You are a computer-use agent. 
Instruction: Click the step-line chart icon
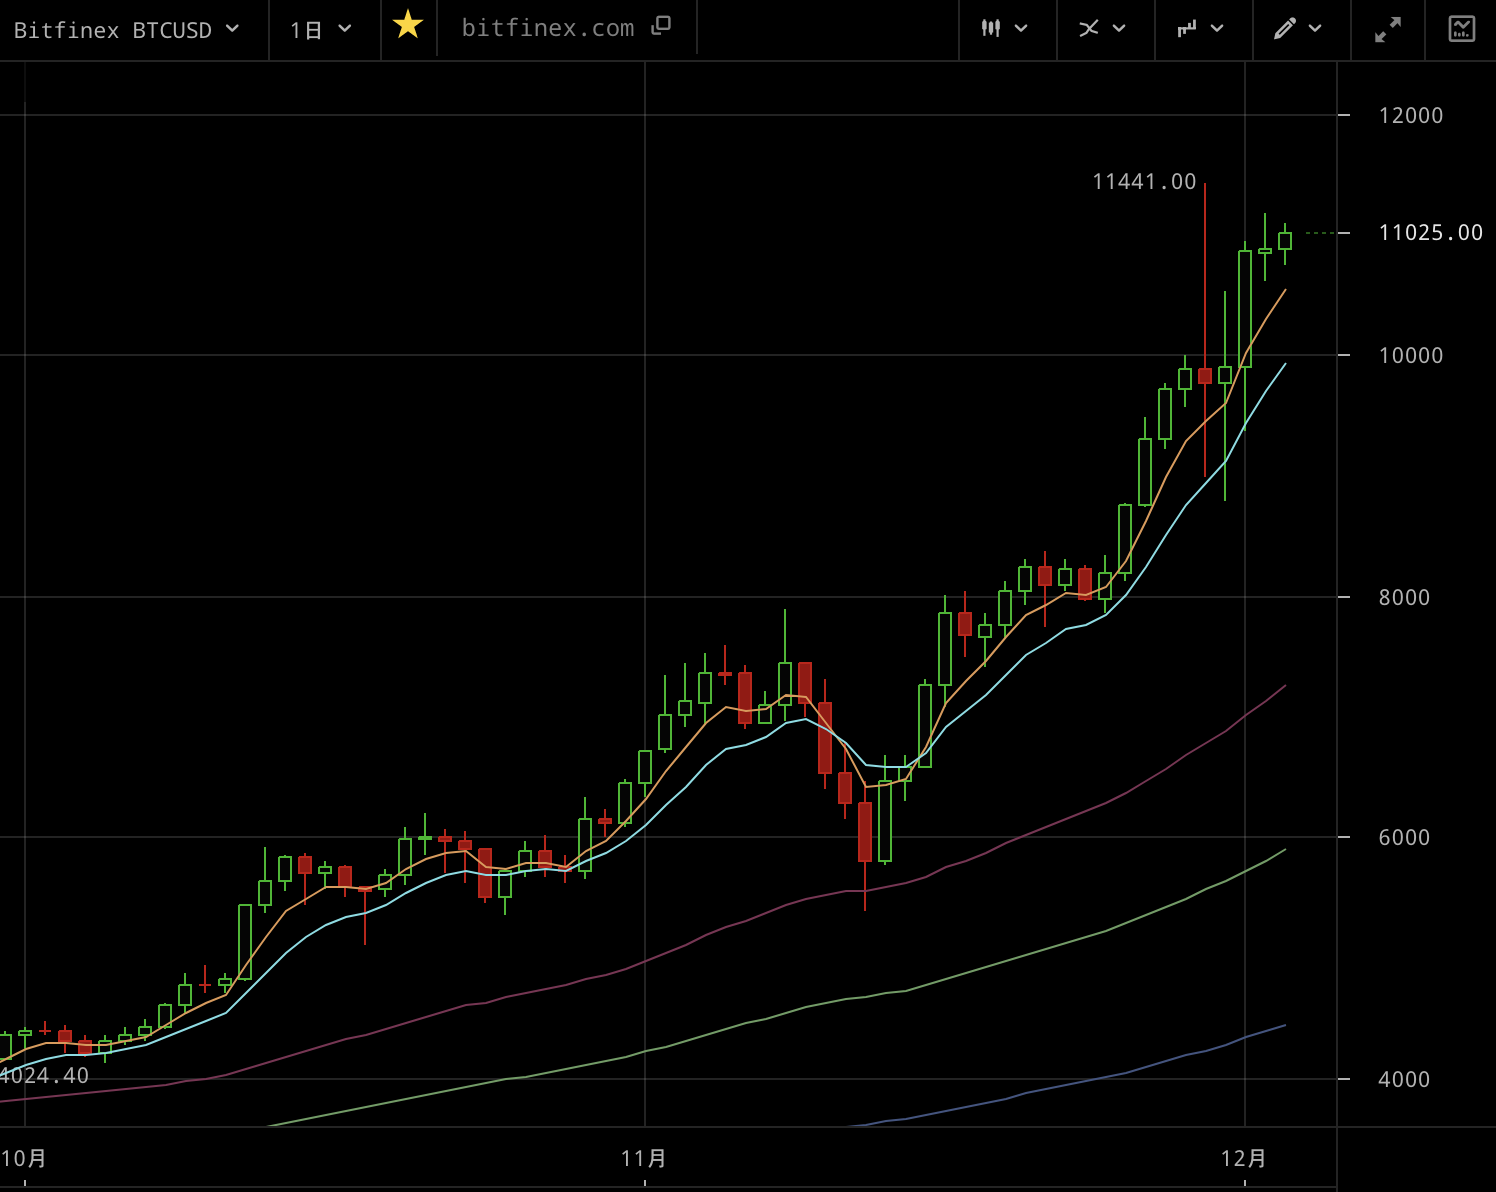[1187, 29]
